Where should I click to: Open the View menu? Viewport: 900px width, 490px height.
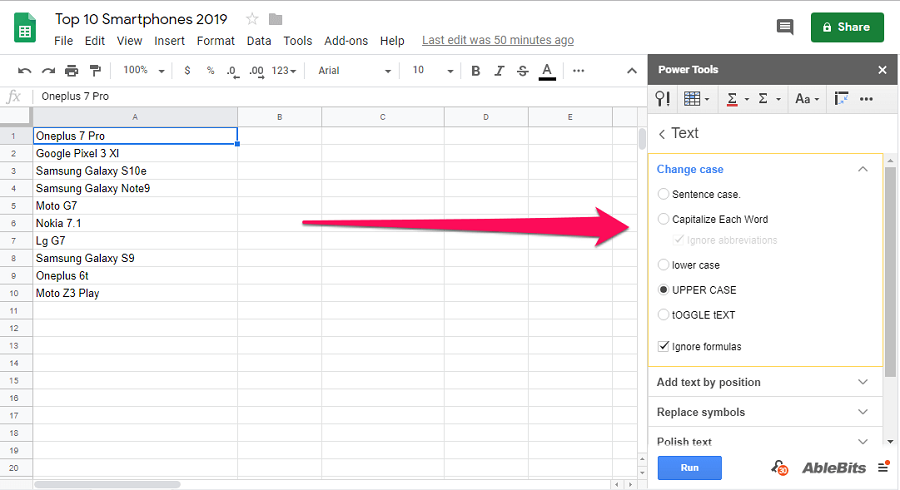point(129,41)
